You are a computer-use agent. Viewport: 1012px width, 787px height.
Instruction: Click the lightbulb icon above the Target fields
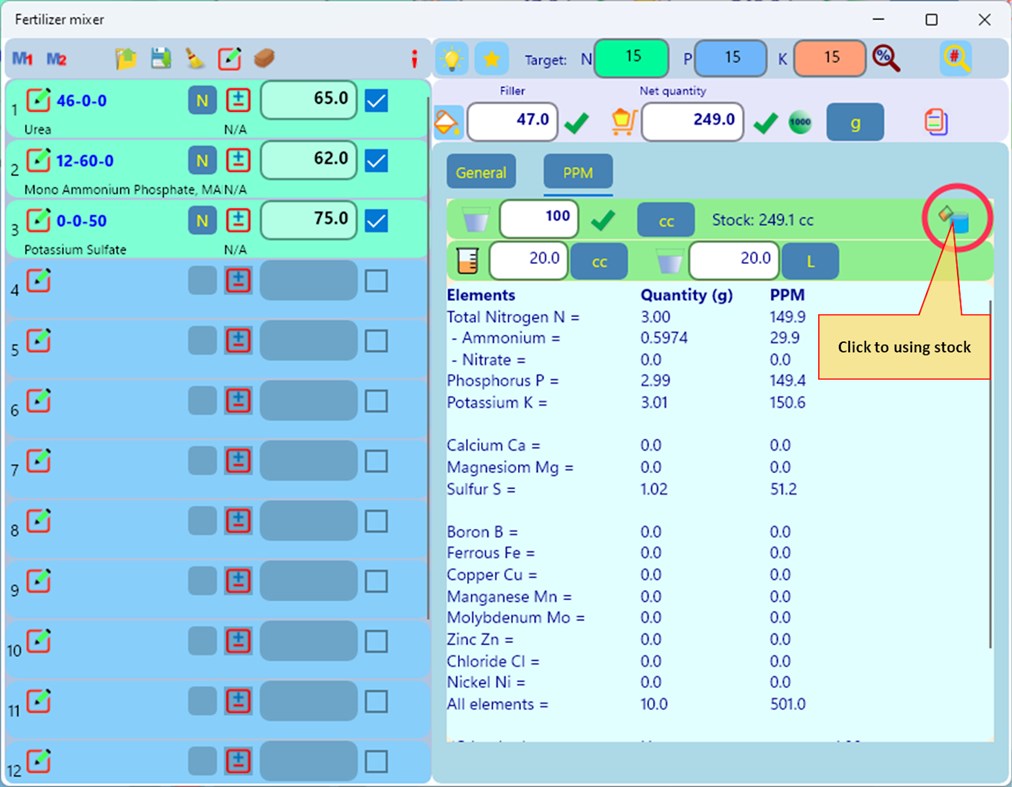point(451,58)
